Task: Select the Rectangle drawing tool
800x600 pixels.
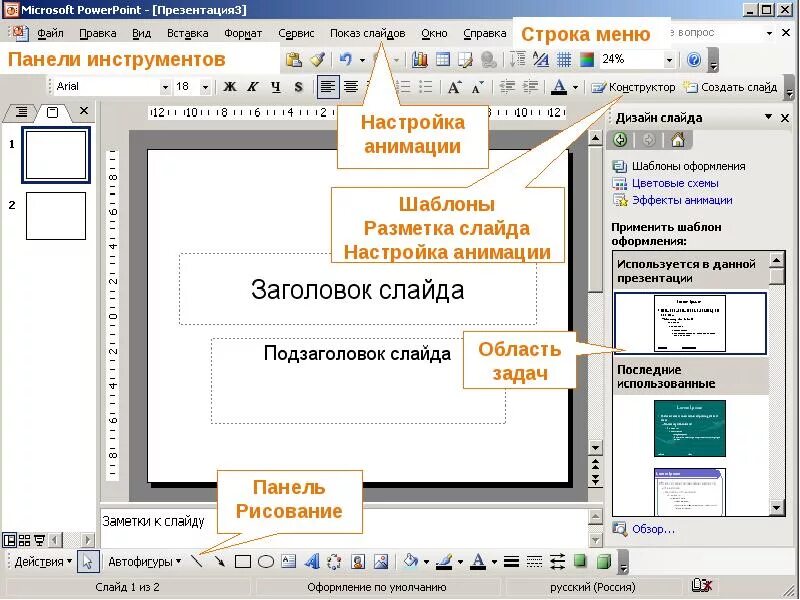Action: 243,562
